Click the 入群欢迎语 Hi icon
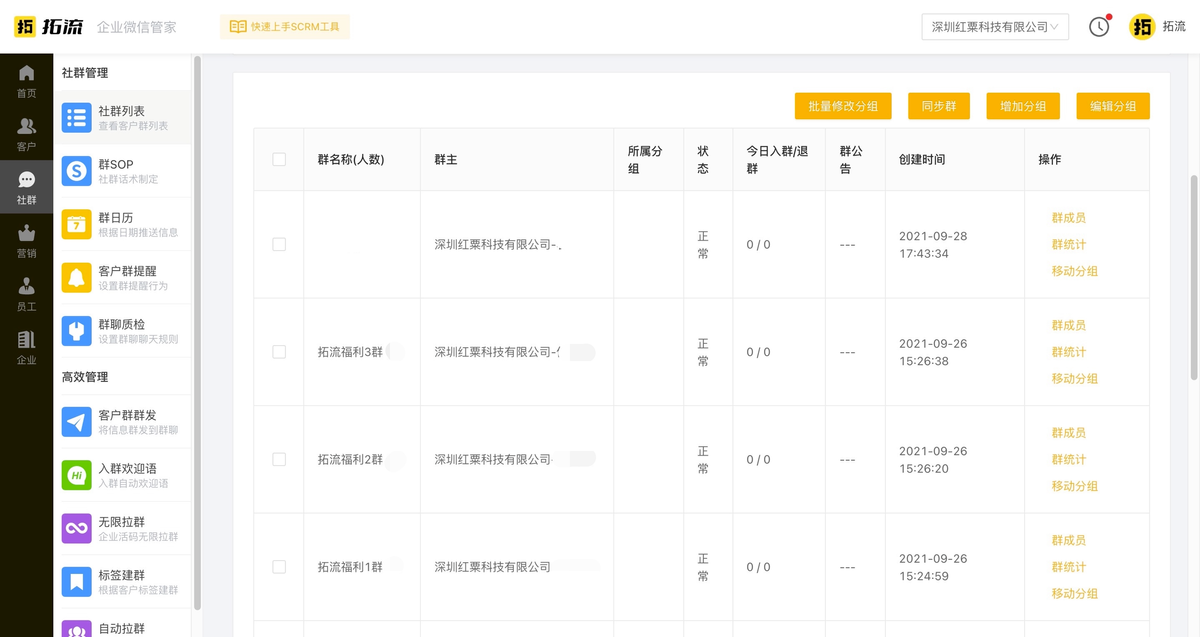The image size is (1200, 637). pos(76,473)
